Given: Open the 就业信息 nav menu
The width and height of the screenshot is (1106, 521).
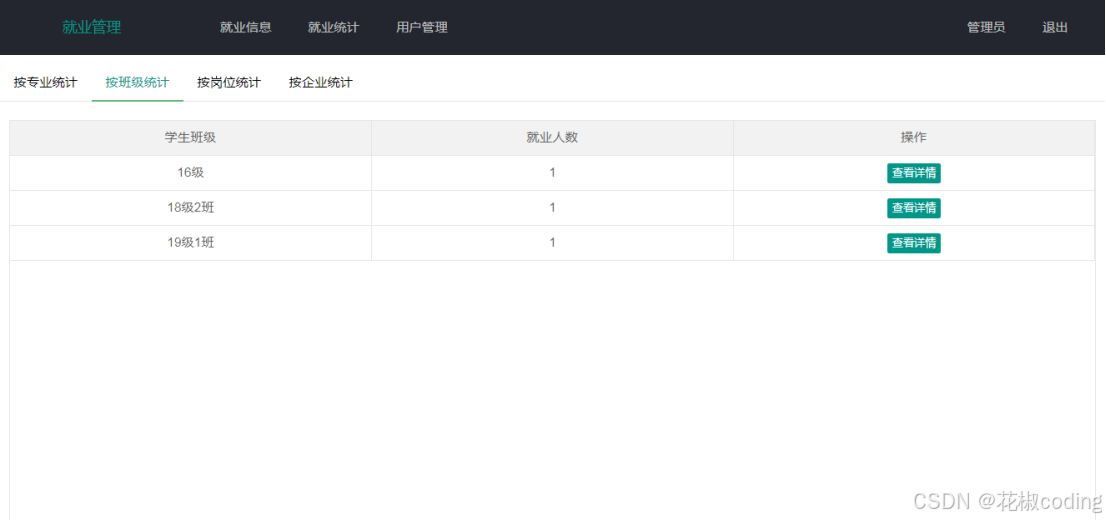Looking at the screenshot, I should 245,27.
